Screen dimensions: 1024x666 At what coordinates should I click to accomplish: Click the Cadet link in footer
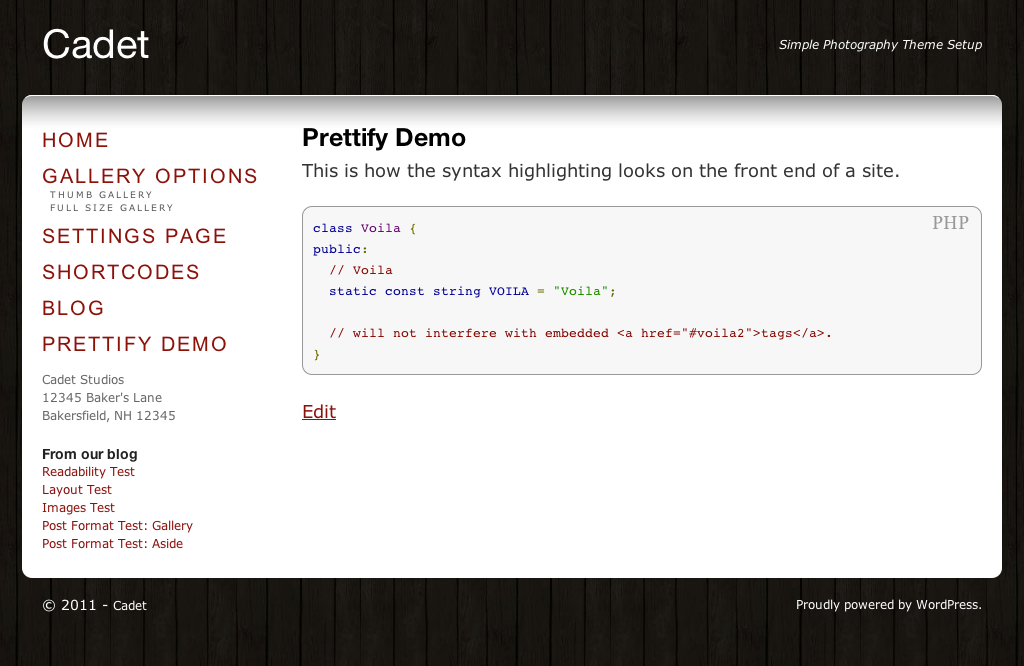[130, 606]
